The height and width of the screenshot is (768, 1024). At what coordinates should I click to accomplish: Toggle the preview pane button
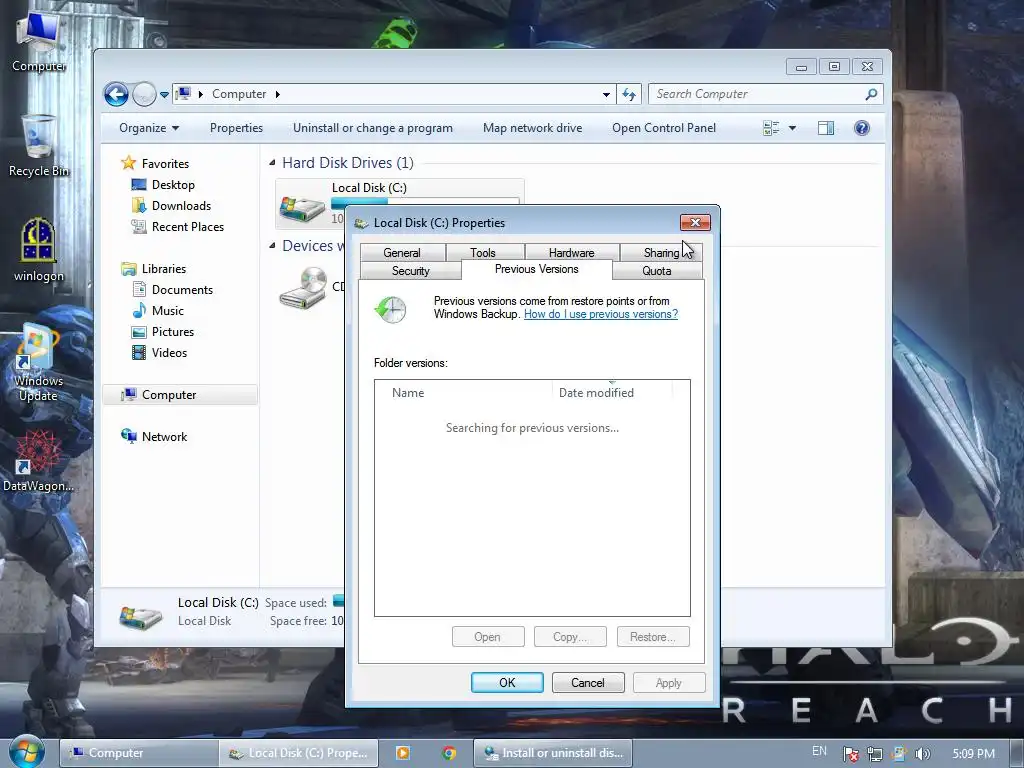pos(826,128)
